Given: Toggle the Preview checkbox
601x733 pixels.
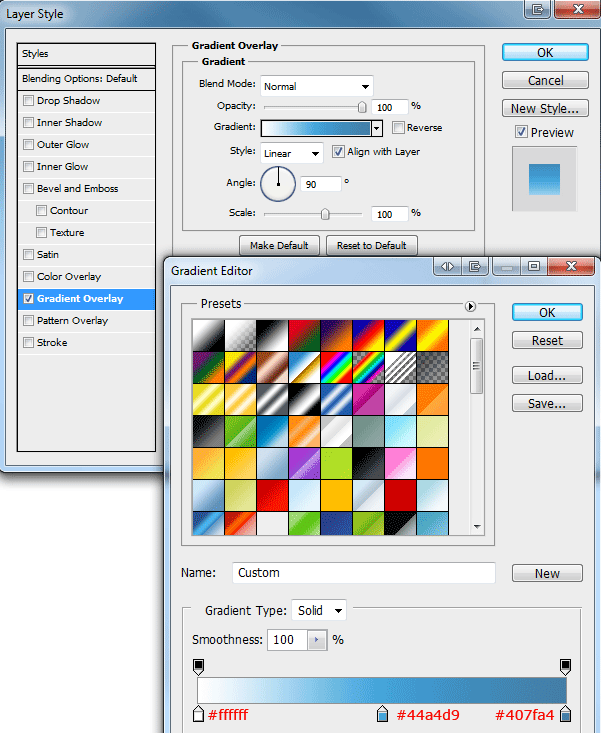Looking at the screenshot, I should [521, 132].
